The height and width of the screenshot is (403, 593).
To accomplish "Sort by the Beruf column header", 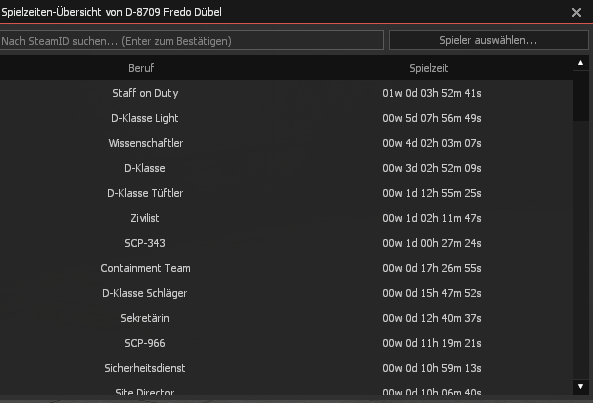I will pyautogui.click(x=141, y=68).
